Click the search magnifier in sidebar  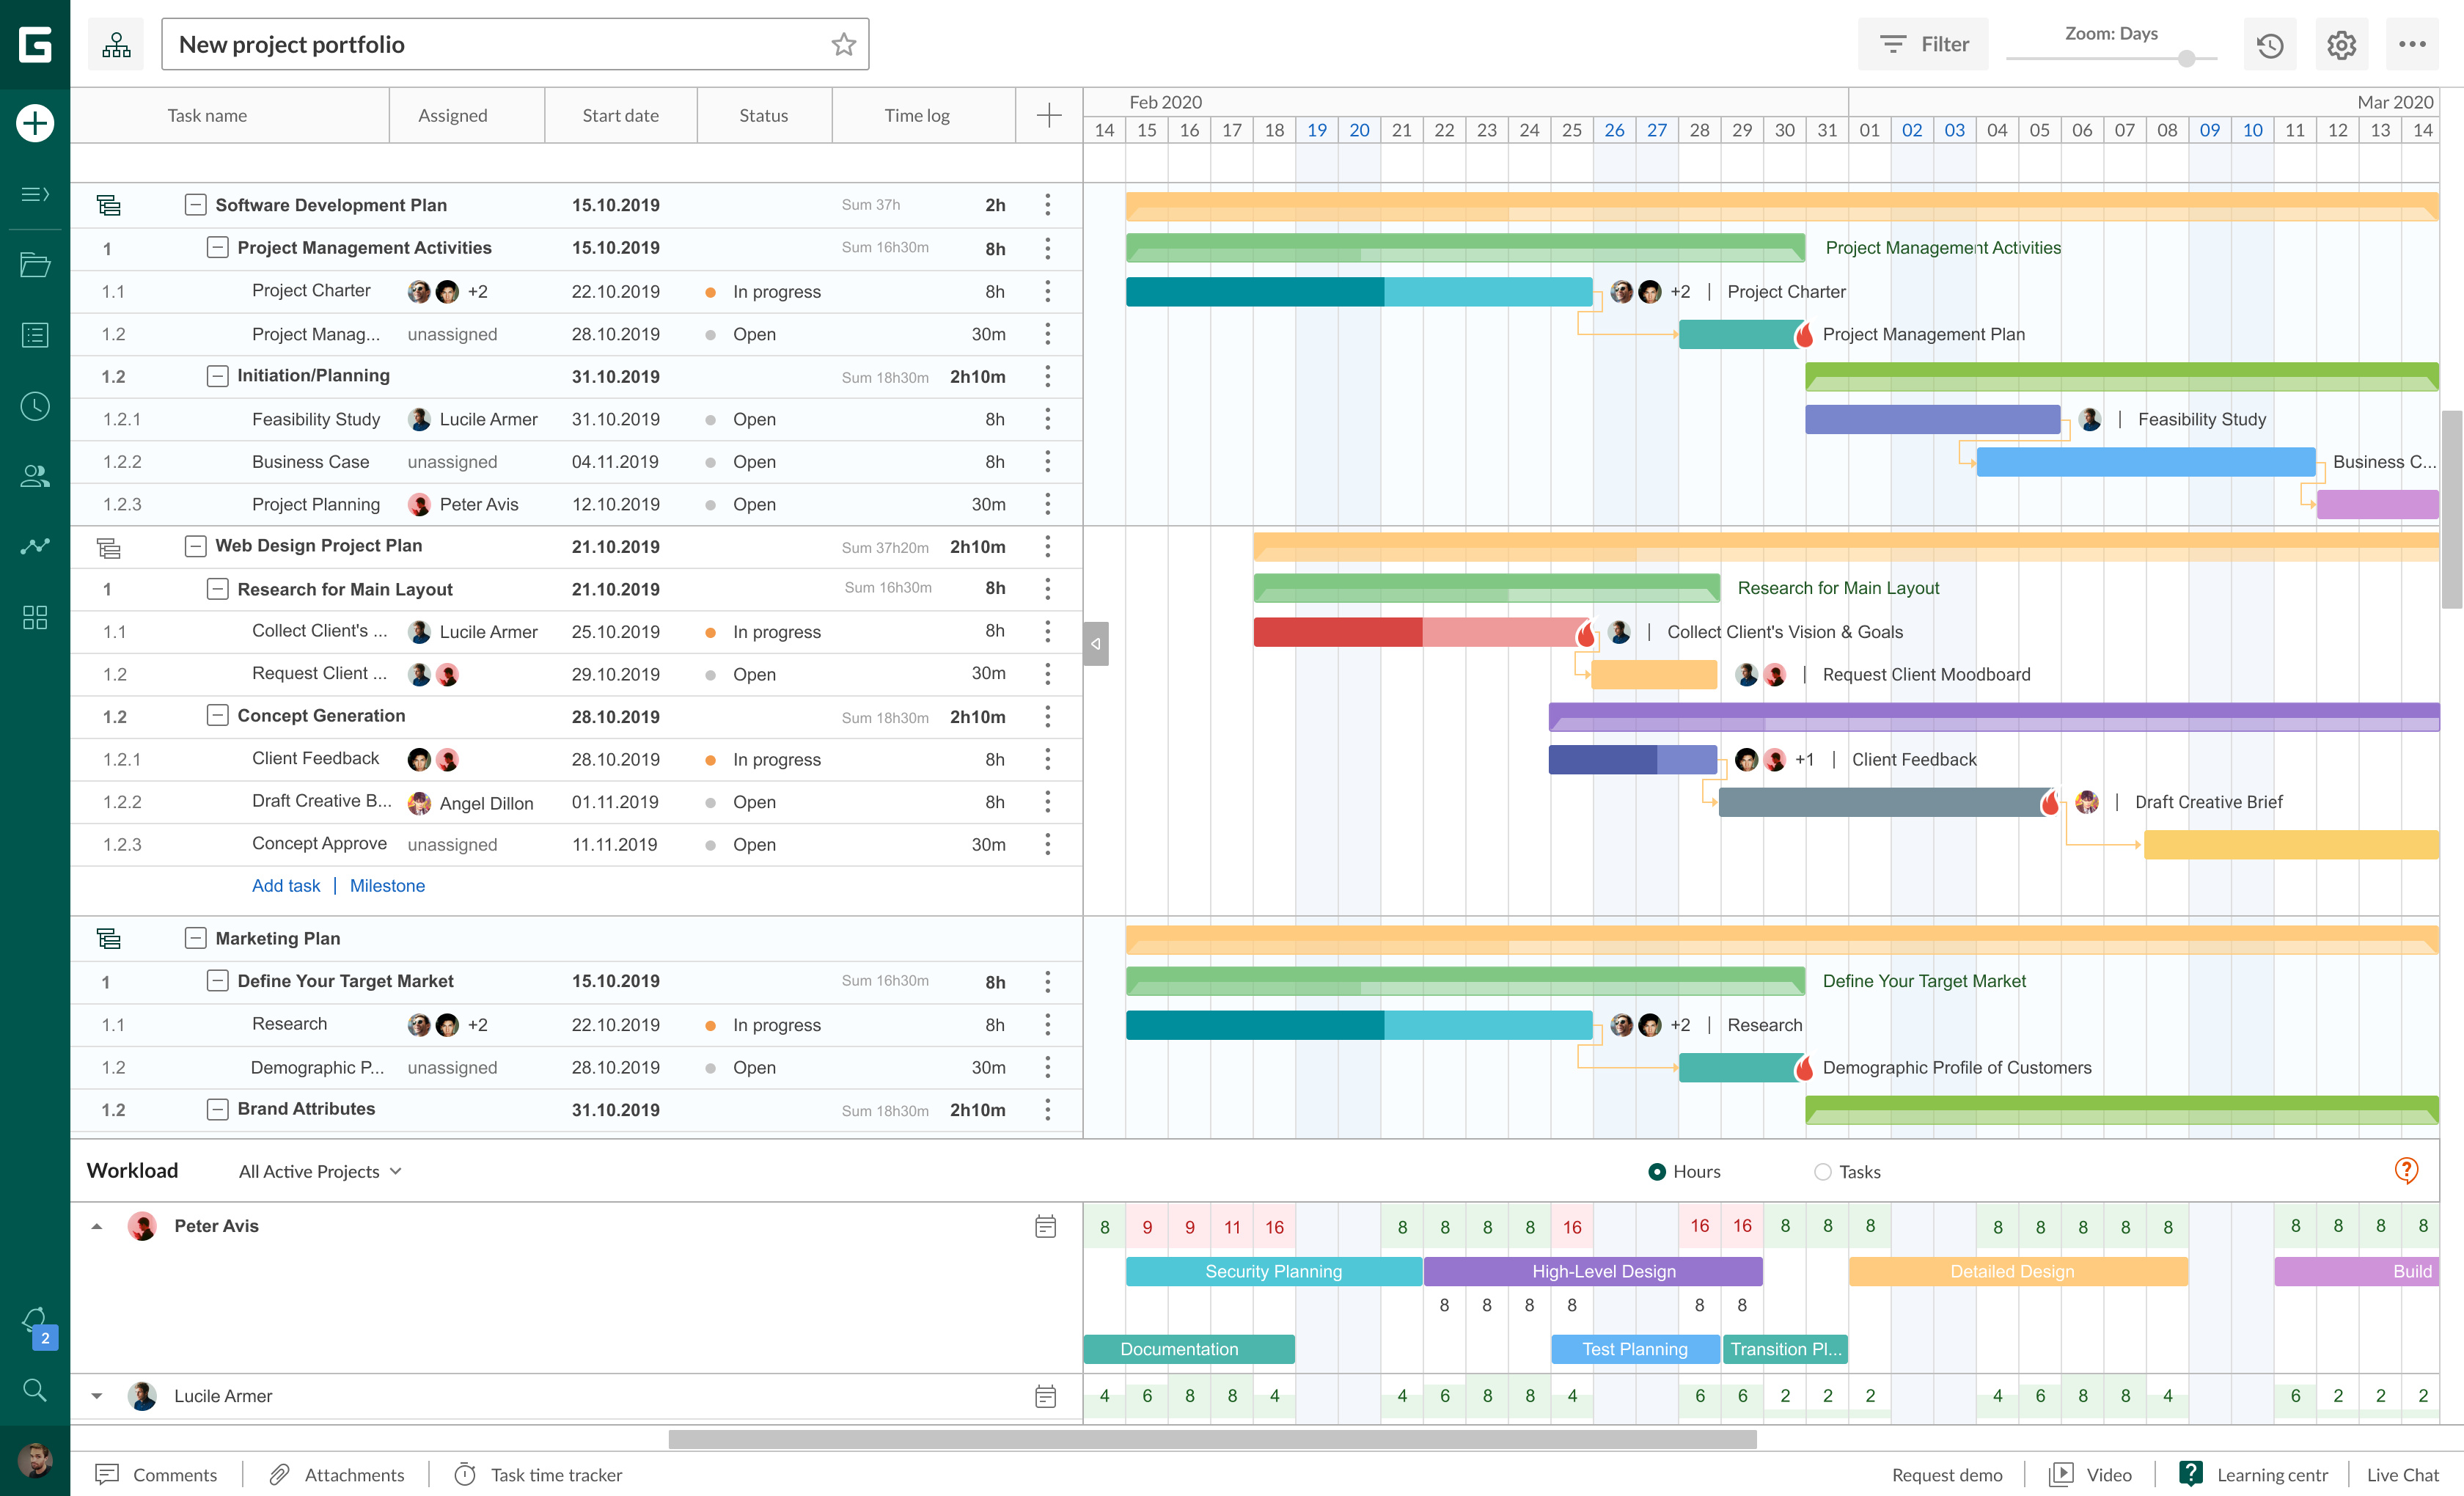tap(35, 1390)
